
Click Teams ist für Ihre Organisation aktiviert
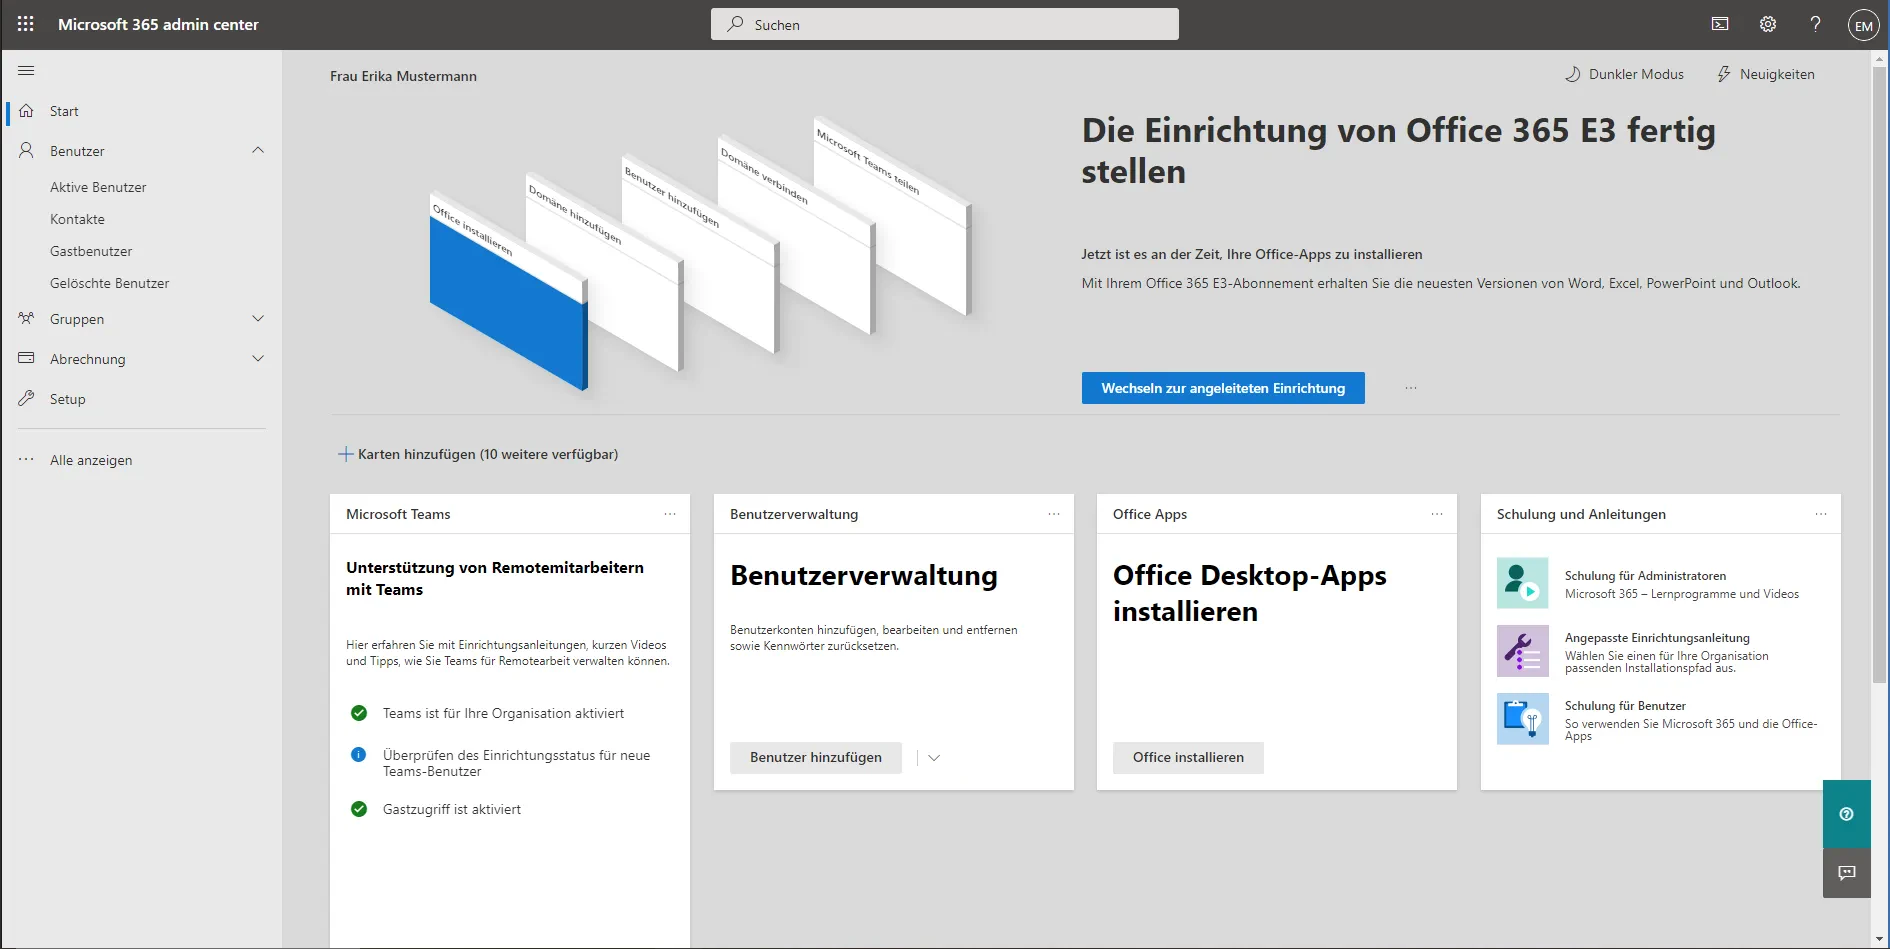503,713
